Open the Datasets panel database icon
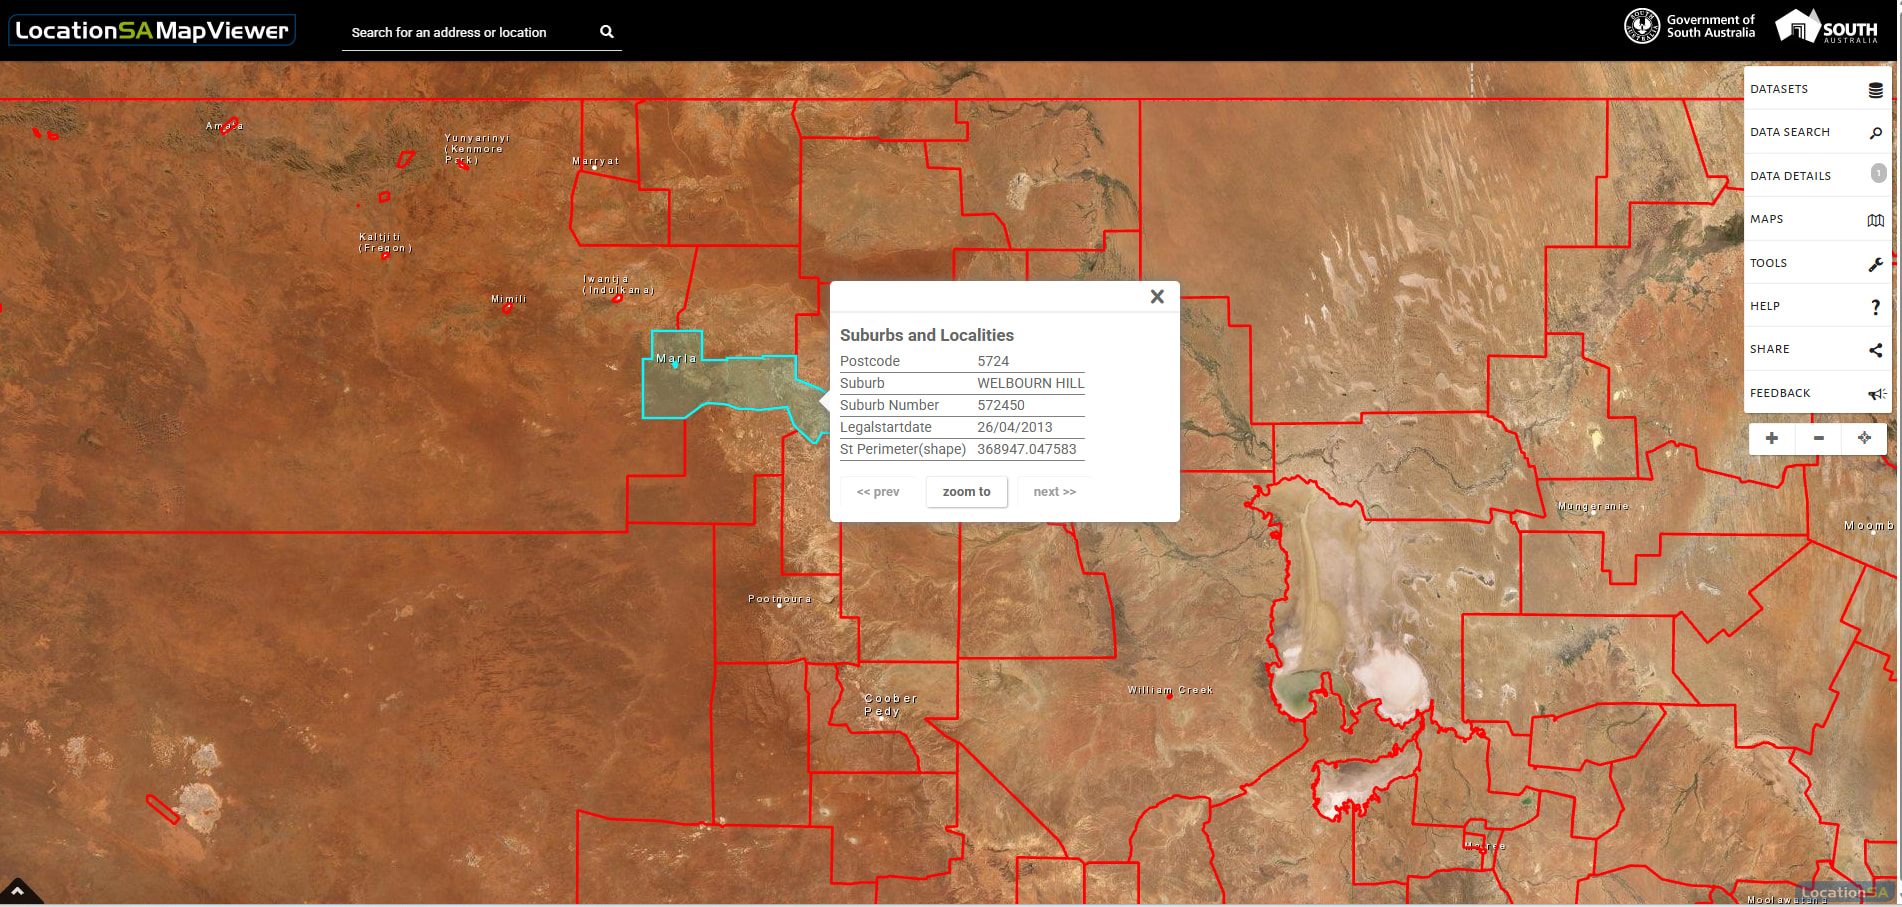Screen dimensions: 1902x907 click(x=1875, y=88)
